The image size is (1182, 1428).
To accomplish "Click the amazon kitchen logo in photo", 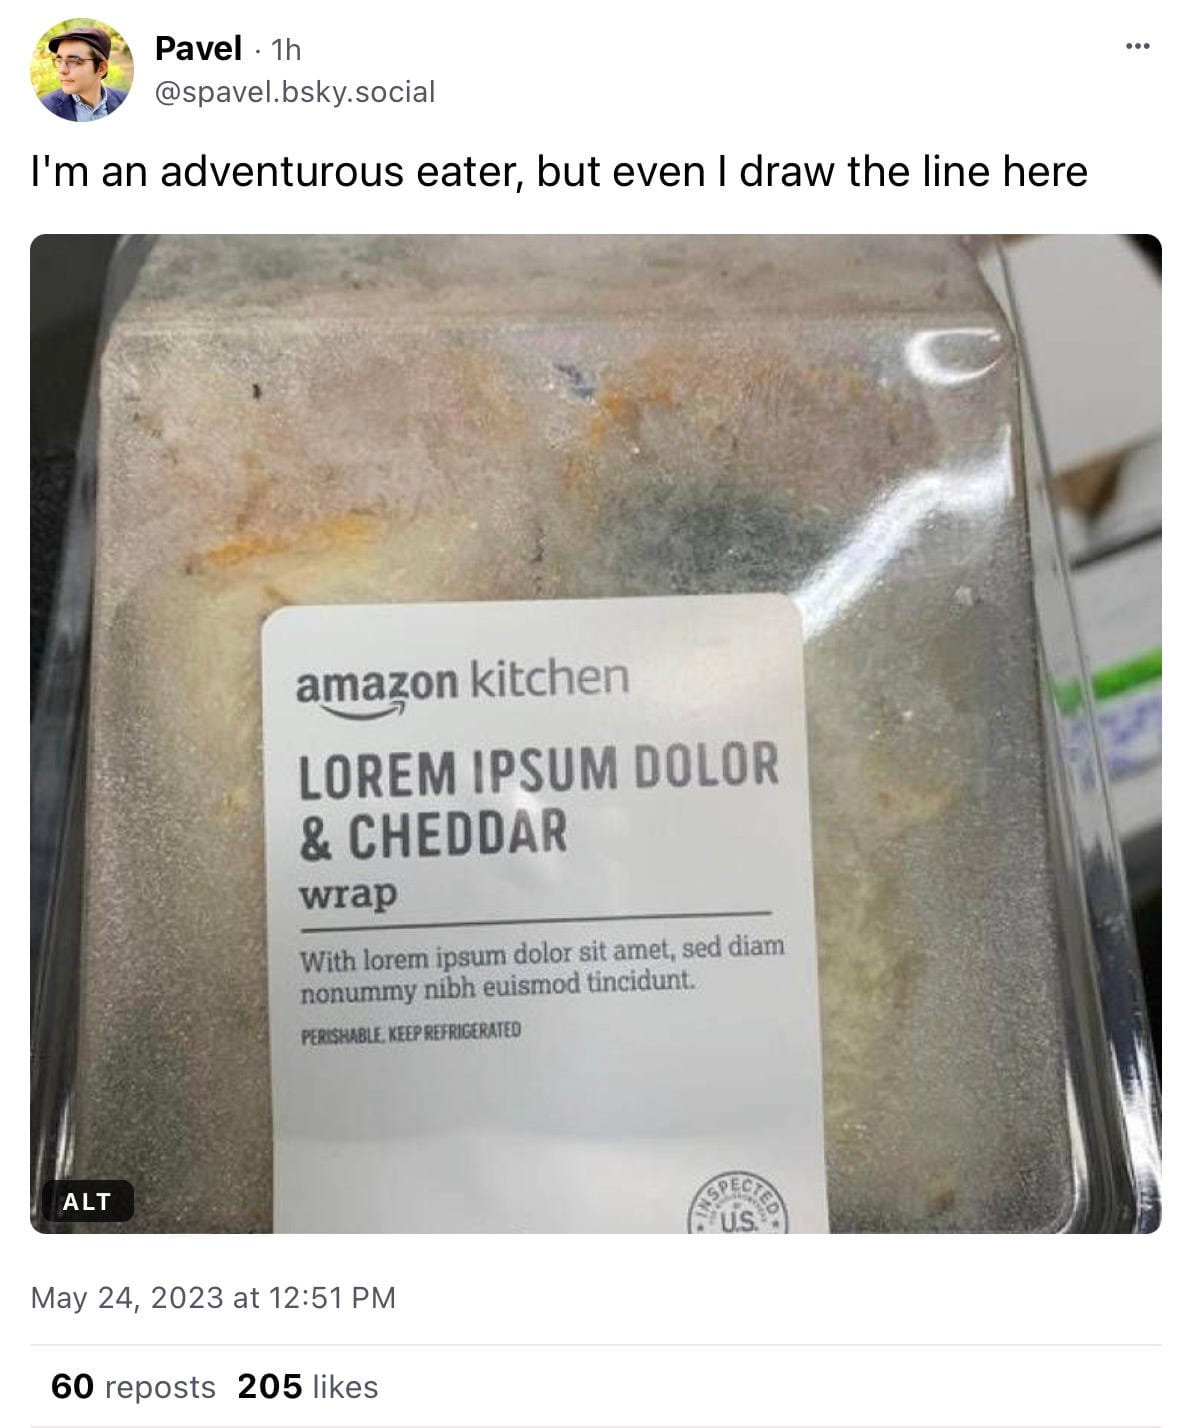I will click(461, 685).
